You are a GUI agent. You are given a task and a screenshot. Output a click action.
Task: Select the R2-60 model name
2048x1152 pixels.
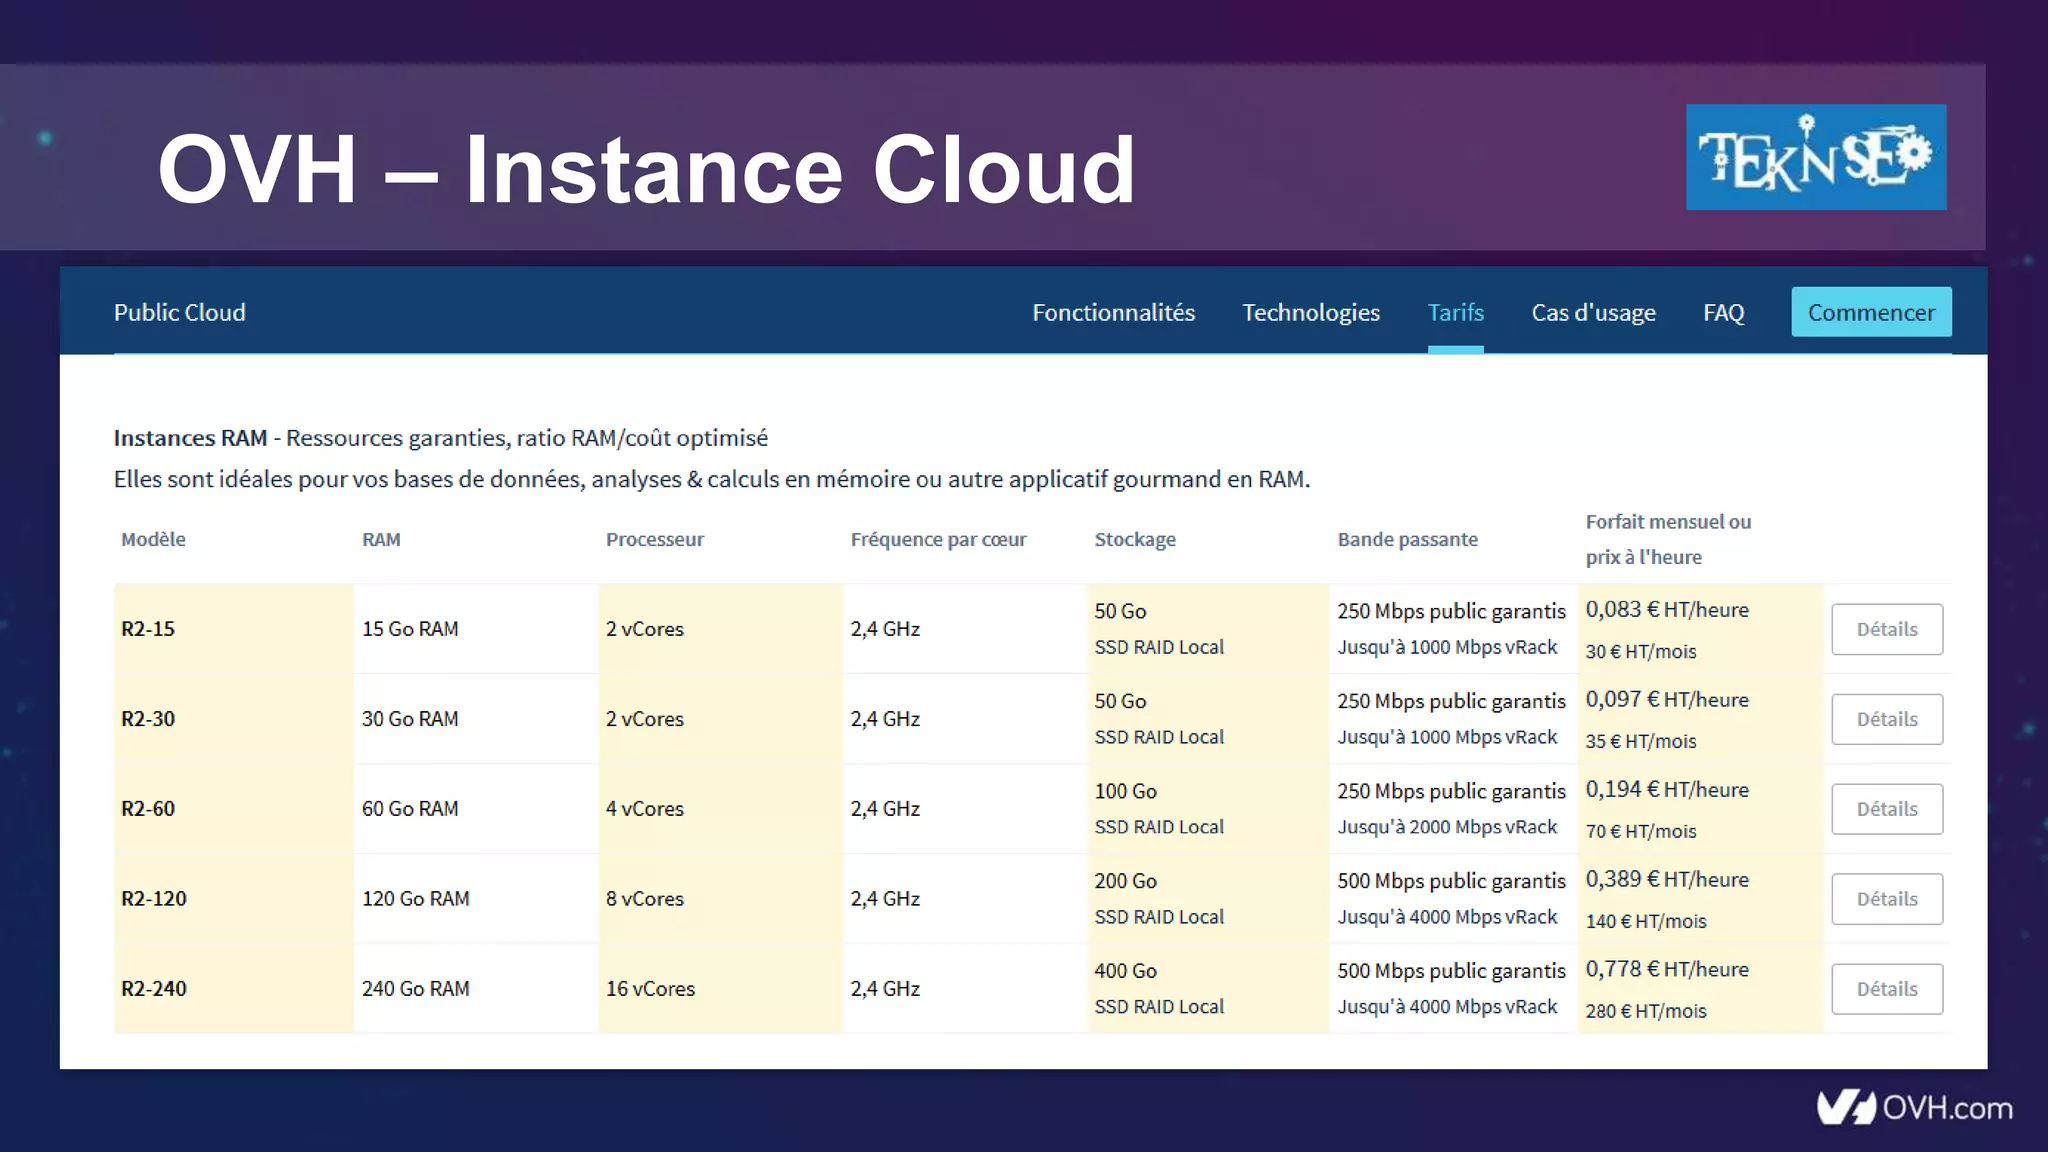(148, 809)
